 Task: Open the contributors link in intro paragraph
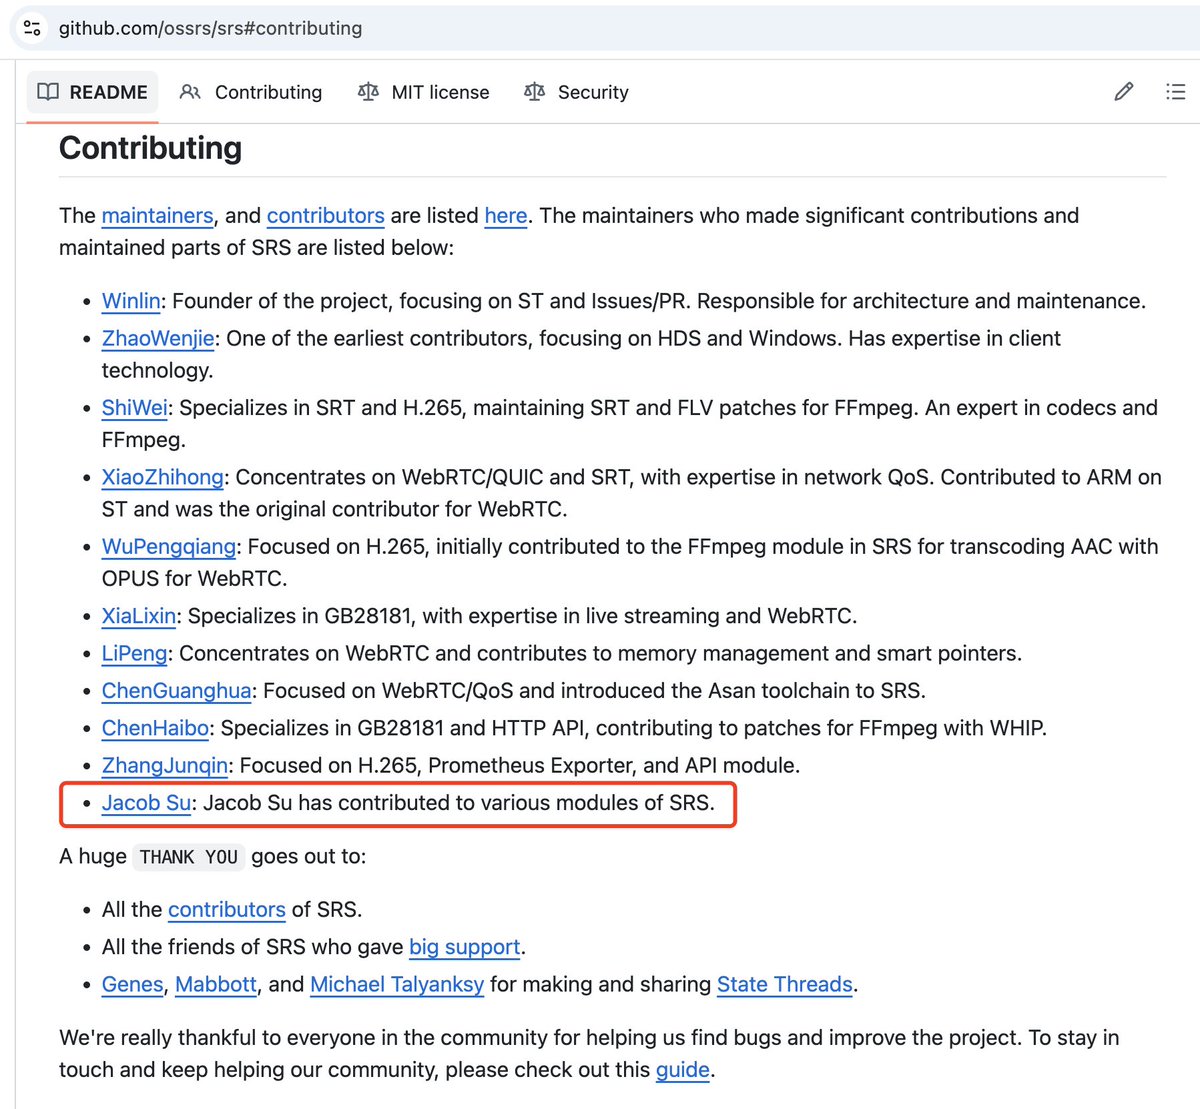click(325, 216)
